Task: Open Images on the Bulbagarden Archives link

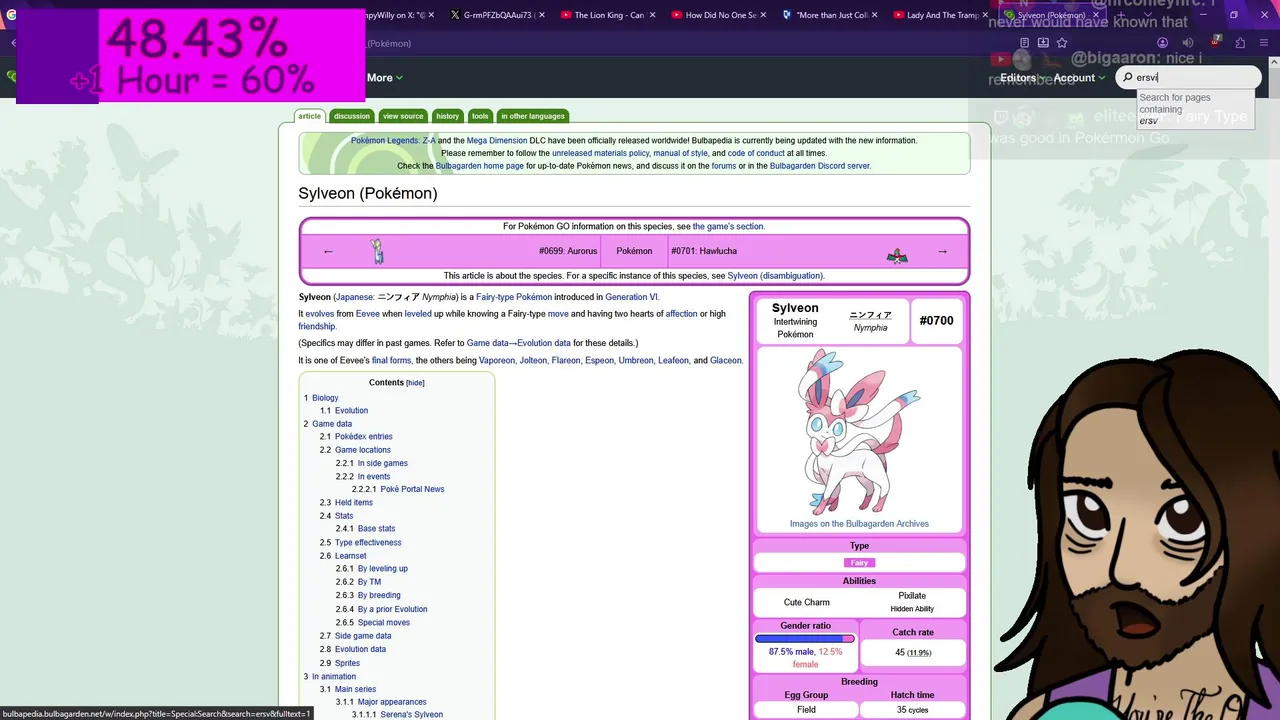Action: (x=859, y=524)
